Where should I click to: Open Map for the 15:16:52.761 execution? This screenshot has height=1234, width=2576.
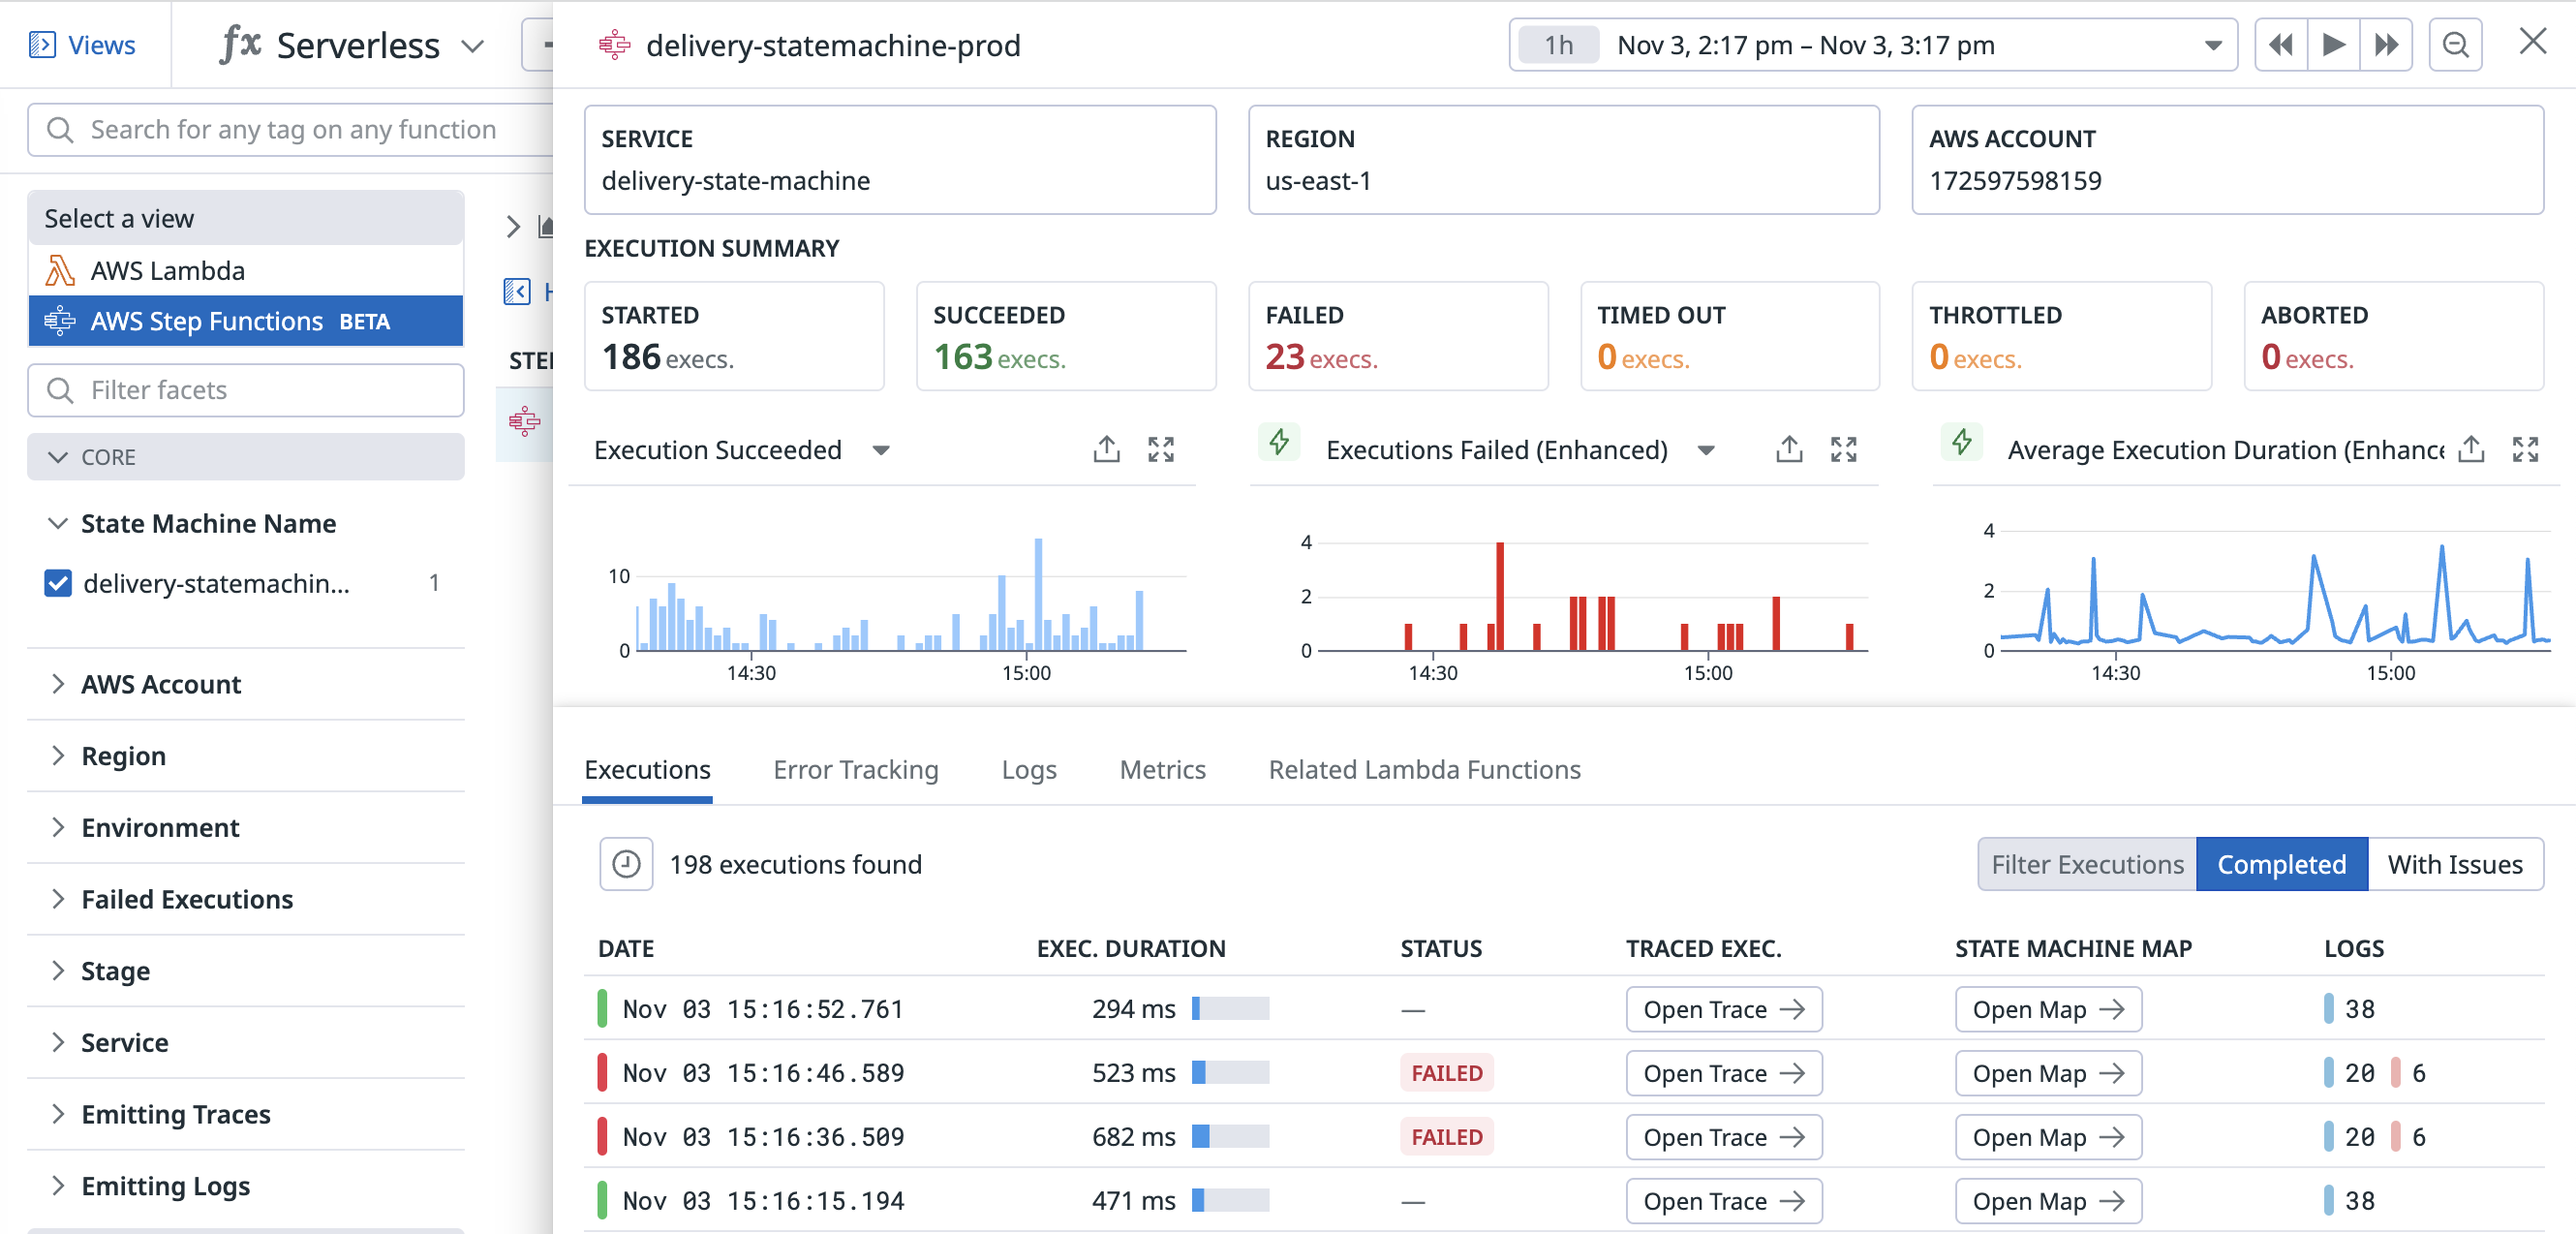(x=2047, y=1009)
